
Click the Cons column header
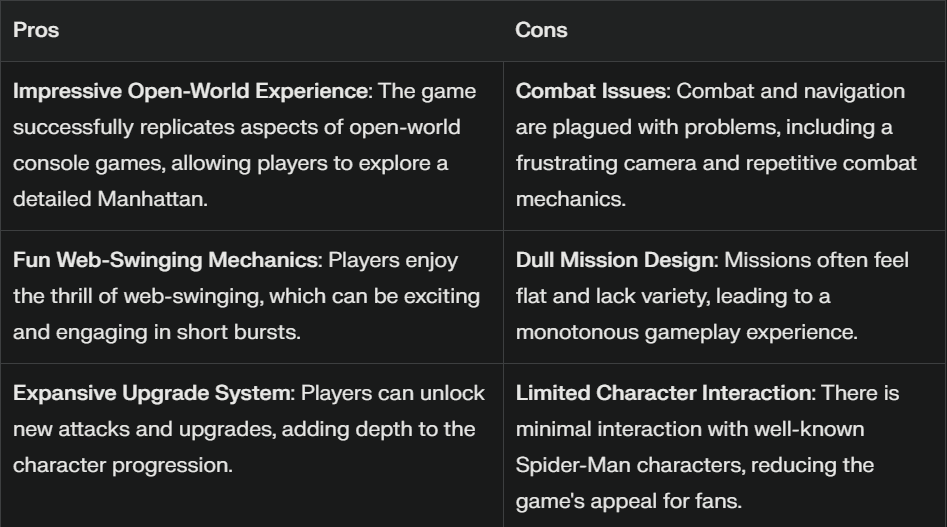pos(541,30)
